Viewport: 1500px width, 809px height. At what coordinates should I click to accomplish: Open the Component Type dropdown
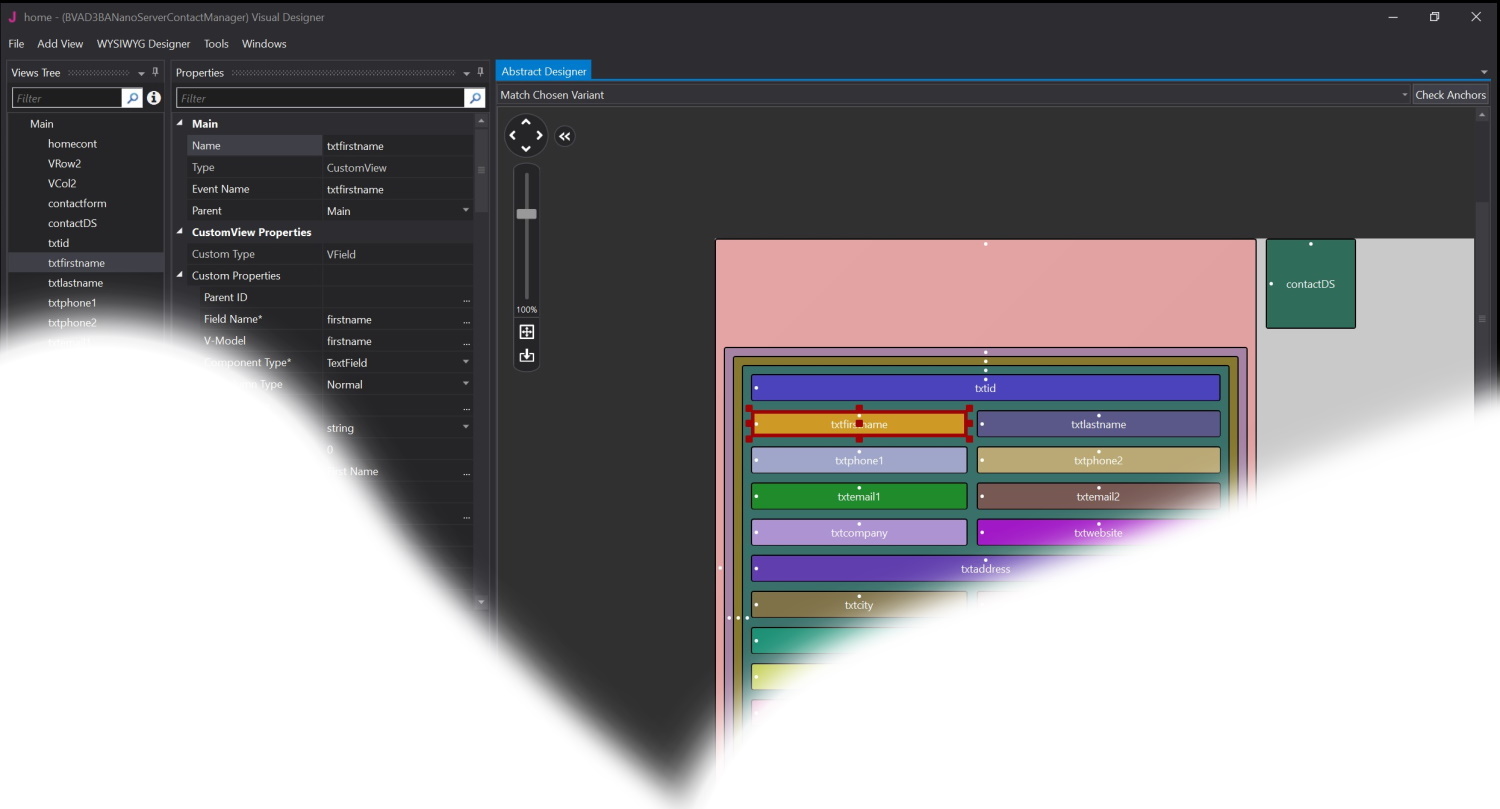tap(466, 363)
